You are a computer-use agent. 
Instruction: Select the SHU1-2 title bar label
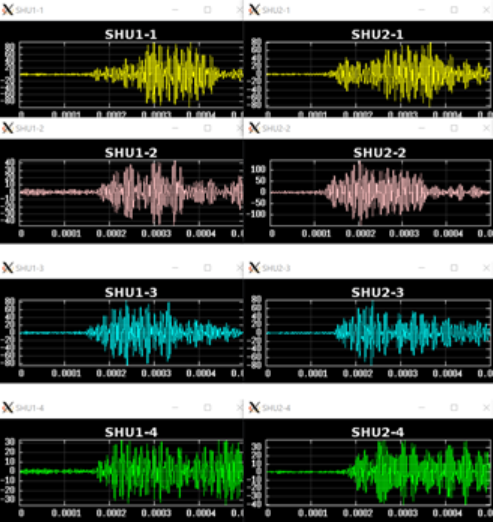click(x=30, y=129)
